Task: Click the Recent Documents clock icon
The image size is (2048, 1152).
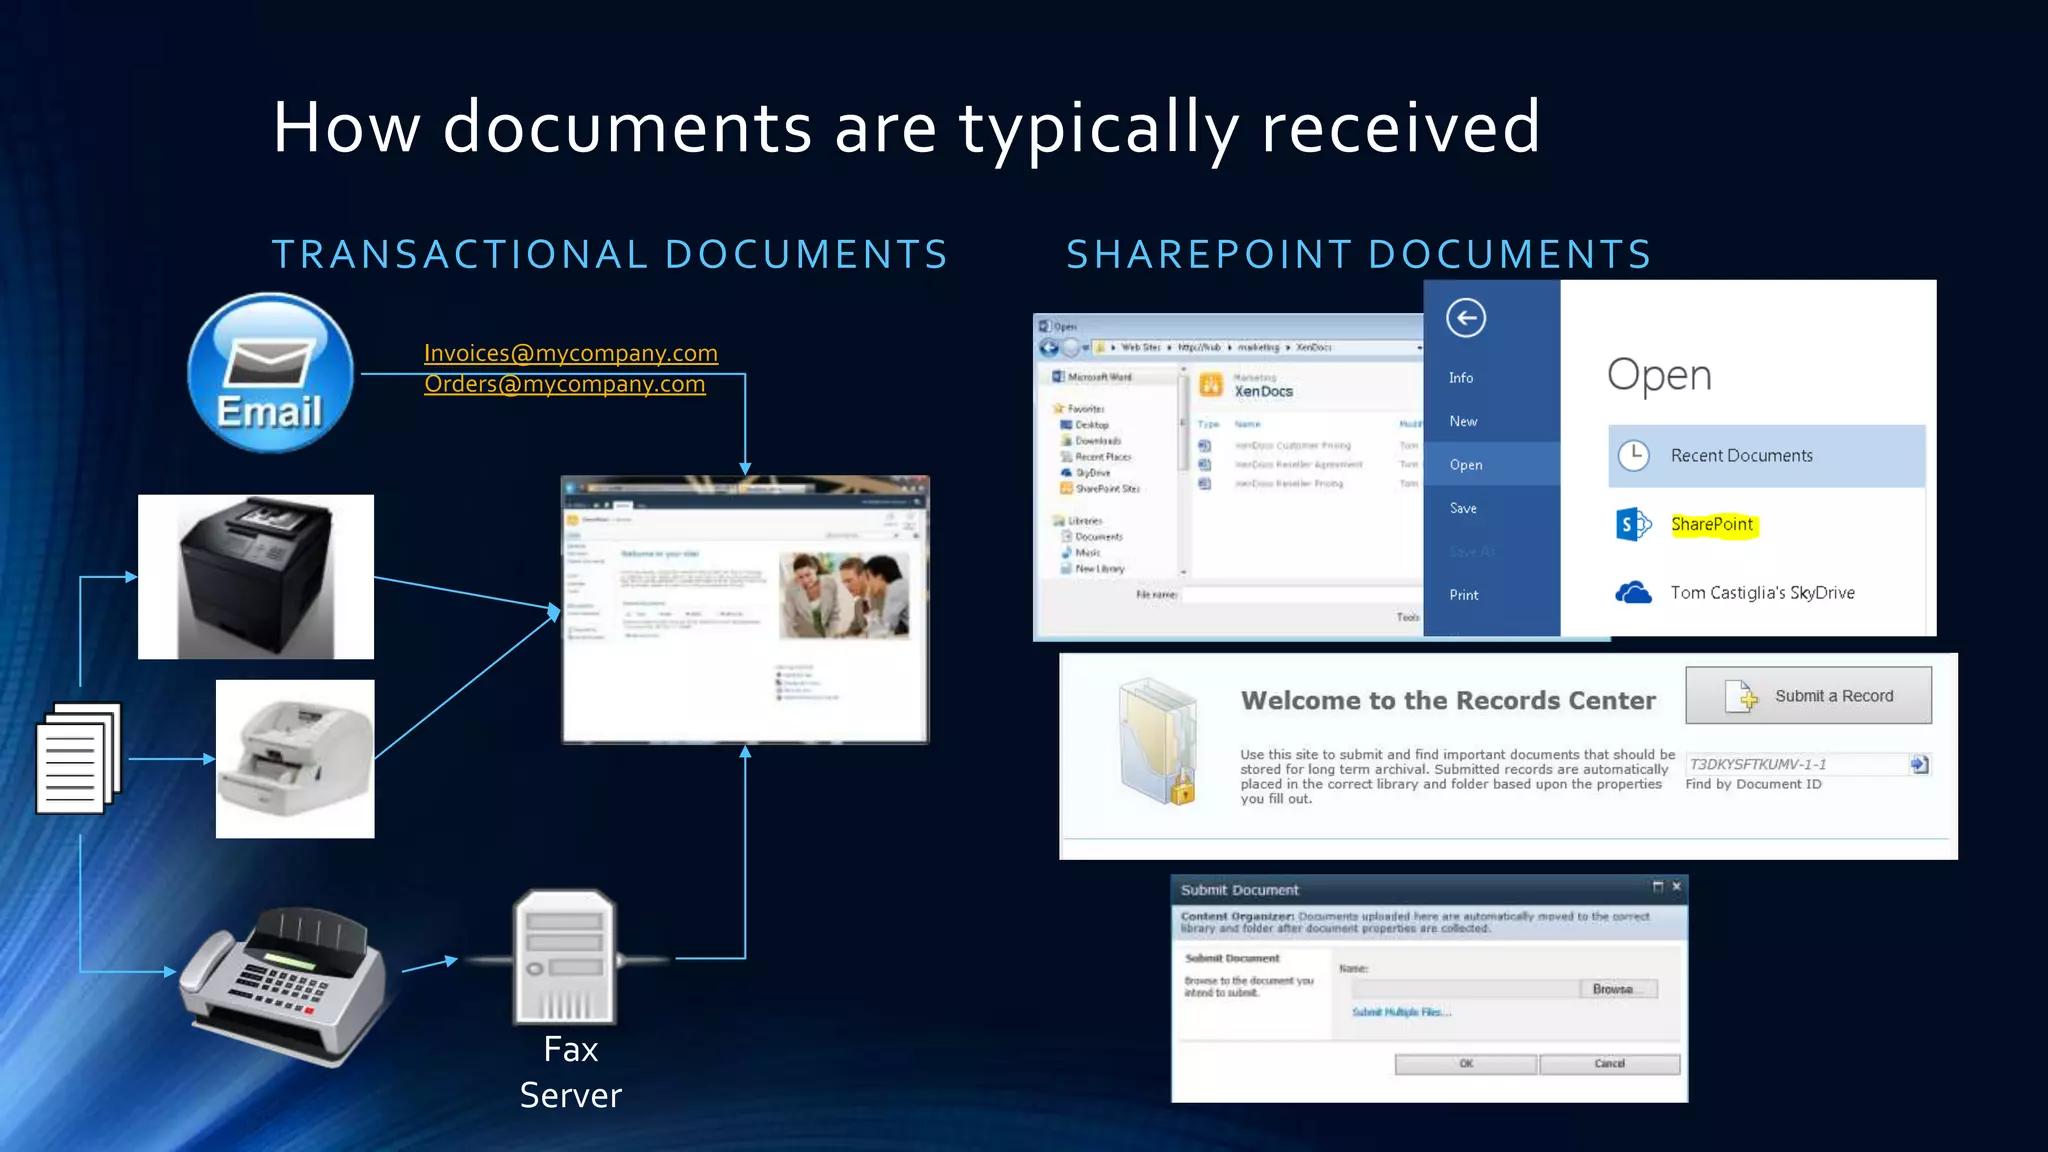Action: pyautogui.click(x=1633, y=456)
